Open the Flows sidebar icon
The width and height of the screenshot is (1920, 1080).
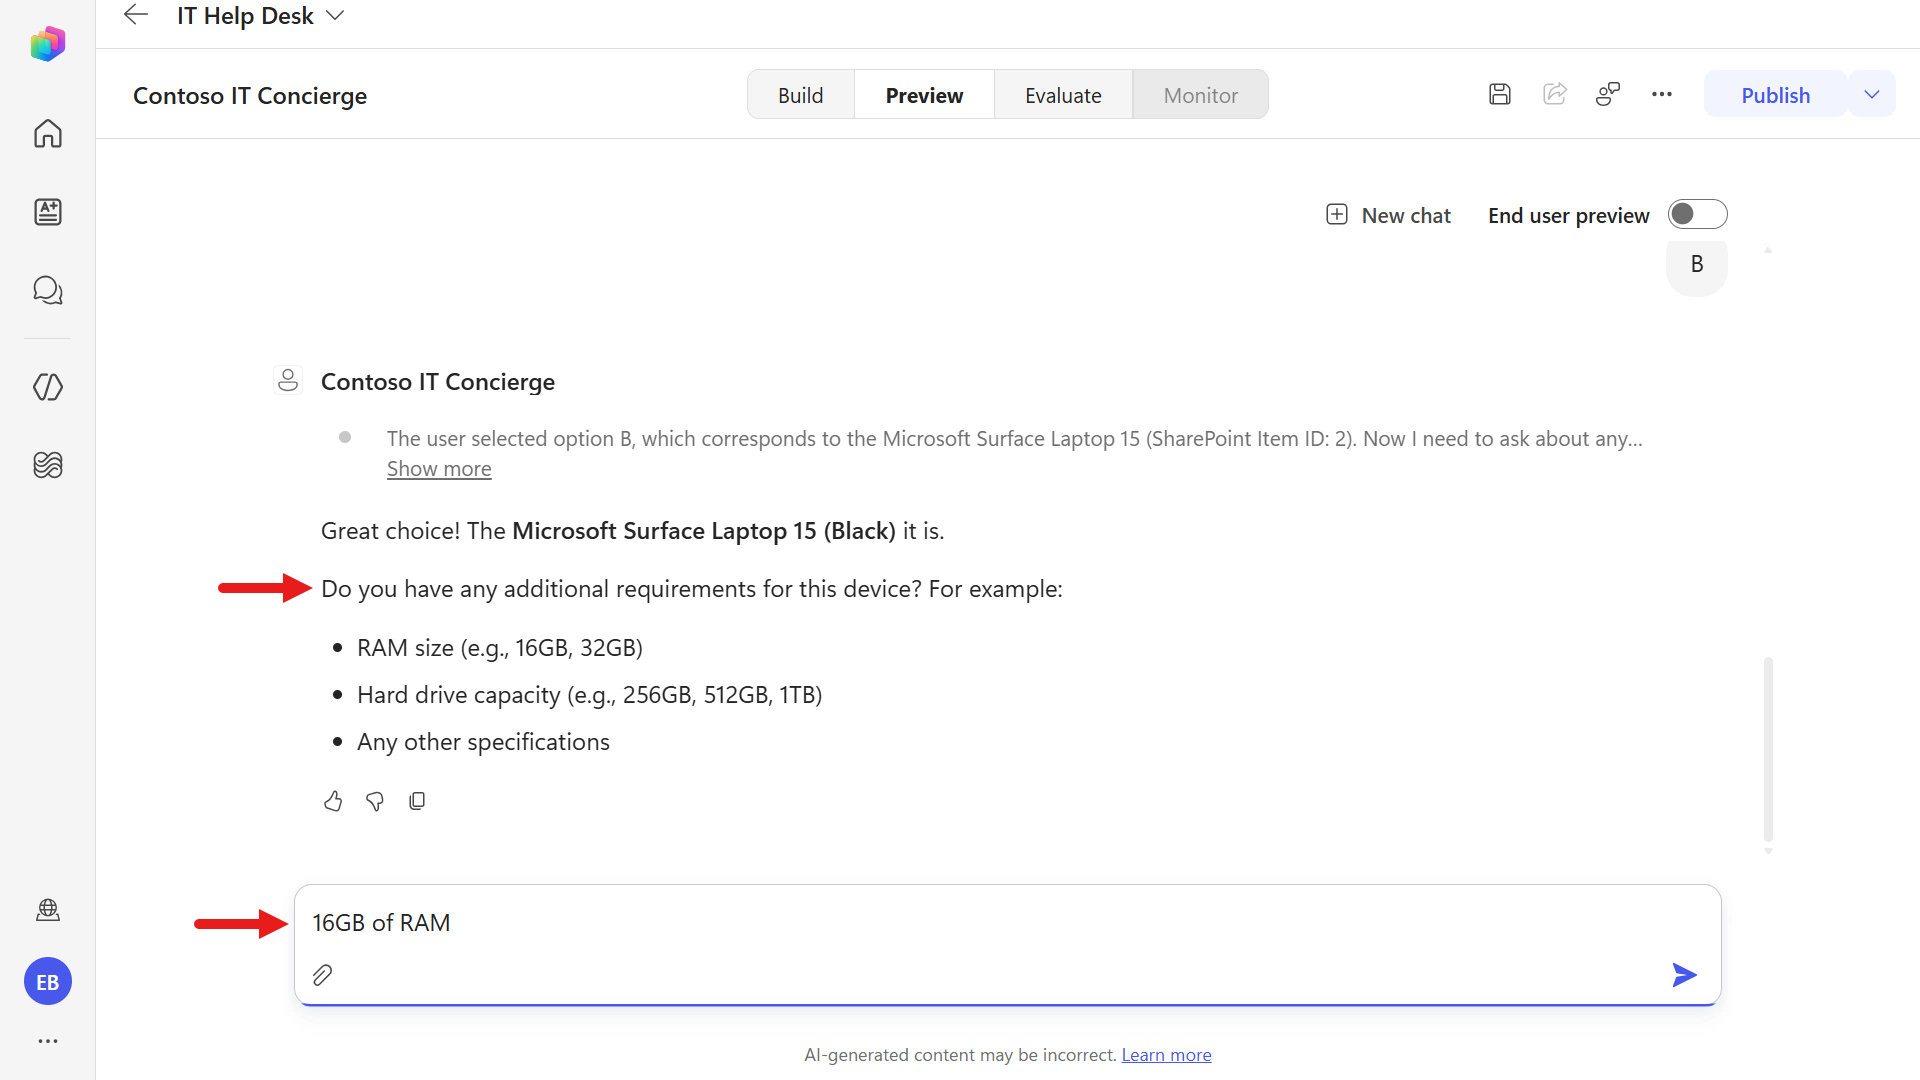click(47, 465)
